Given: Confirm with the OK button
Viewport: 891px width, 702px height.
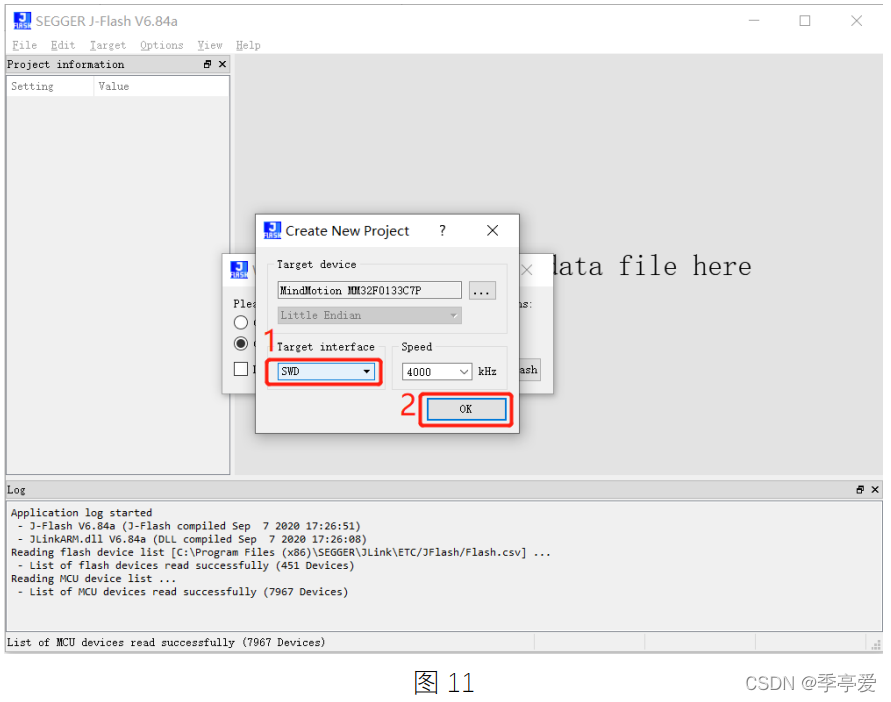Looking at the screenshot, I should click(x=466, y=408).
